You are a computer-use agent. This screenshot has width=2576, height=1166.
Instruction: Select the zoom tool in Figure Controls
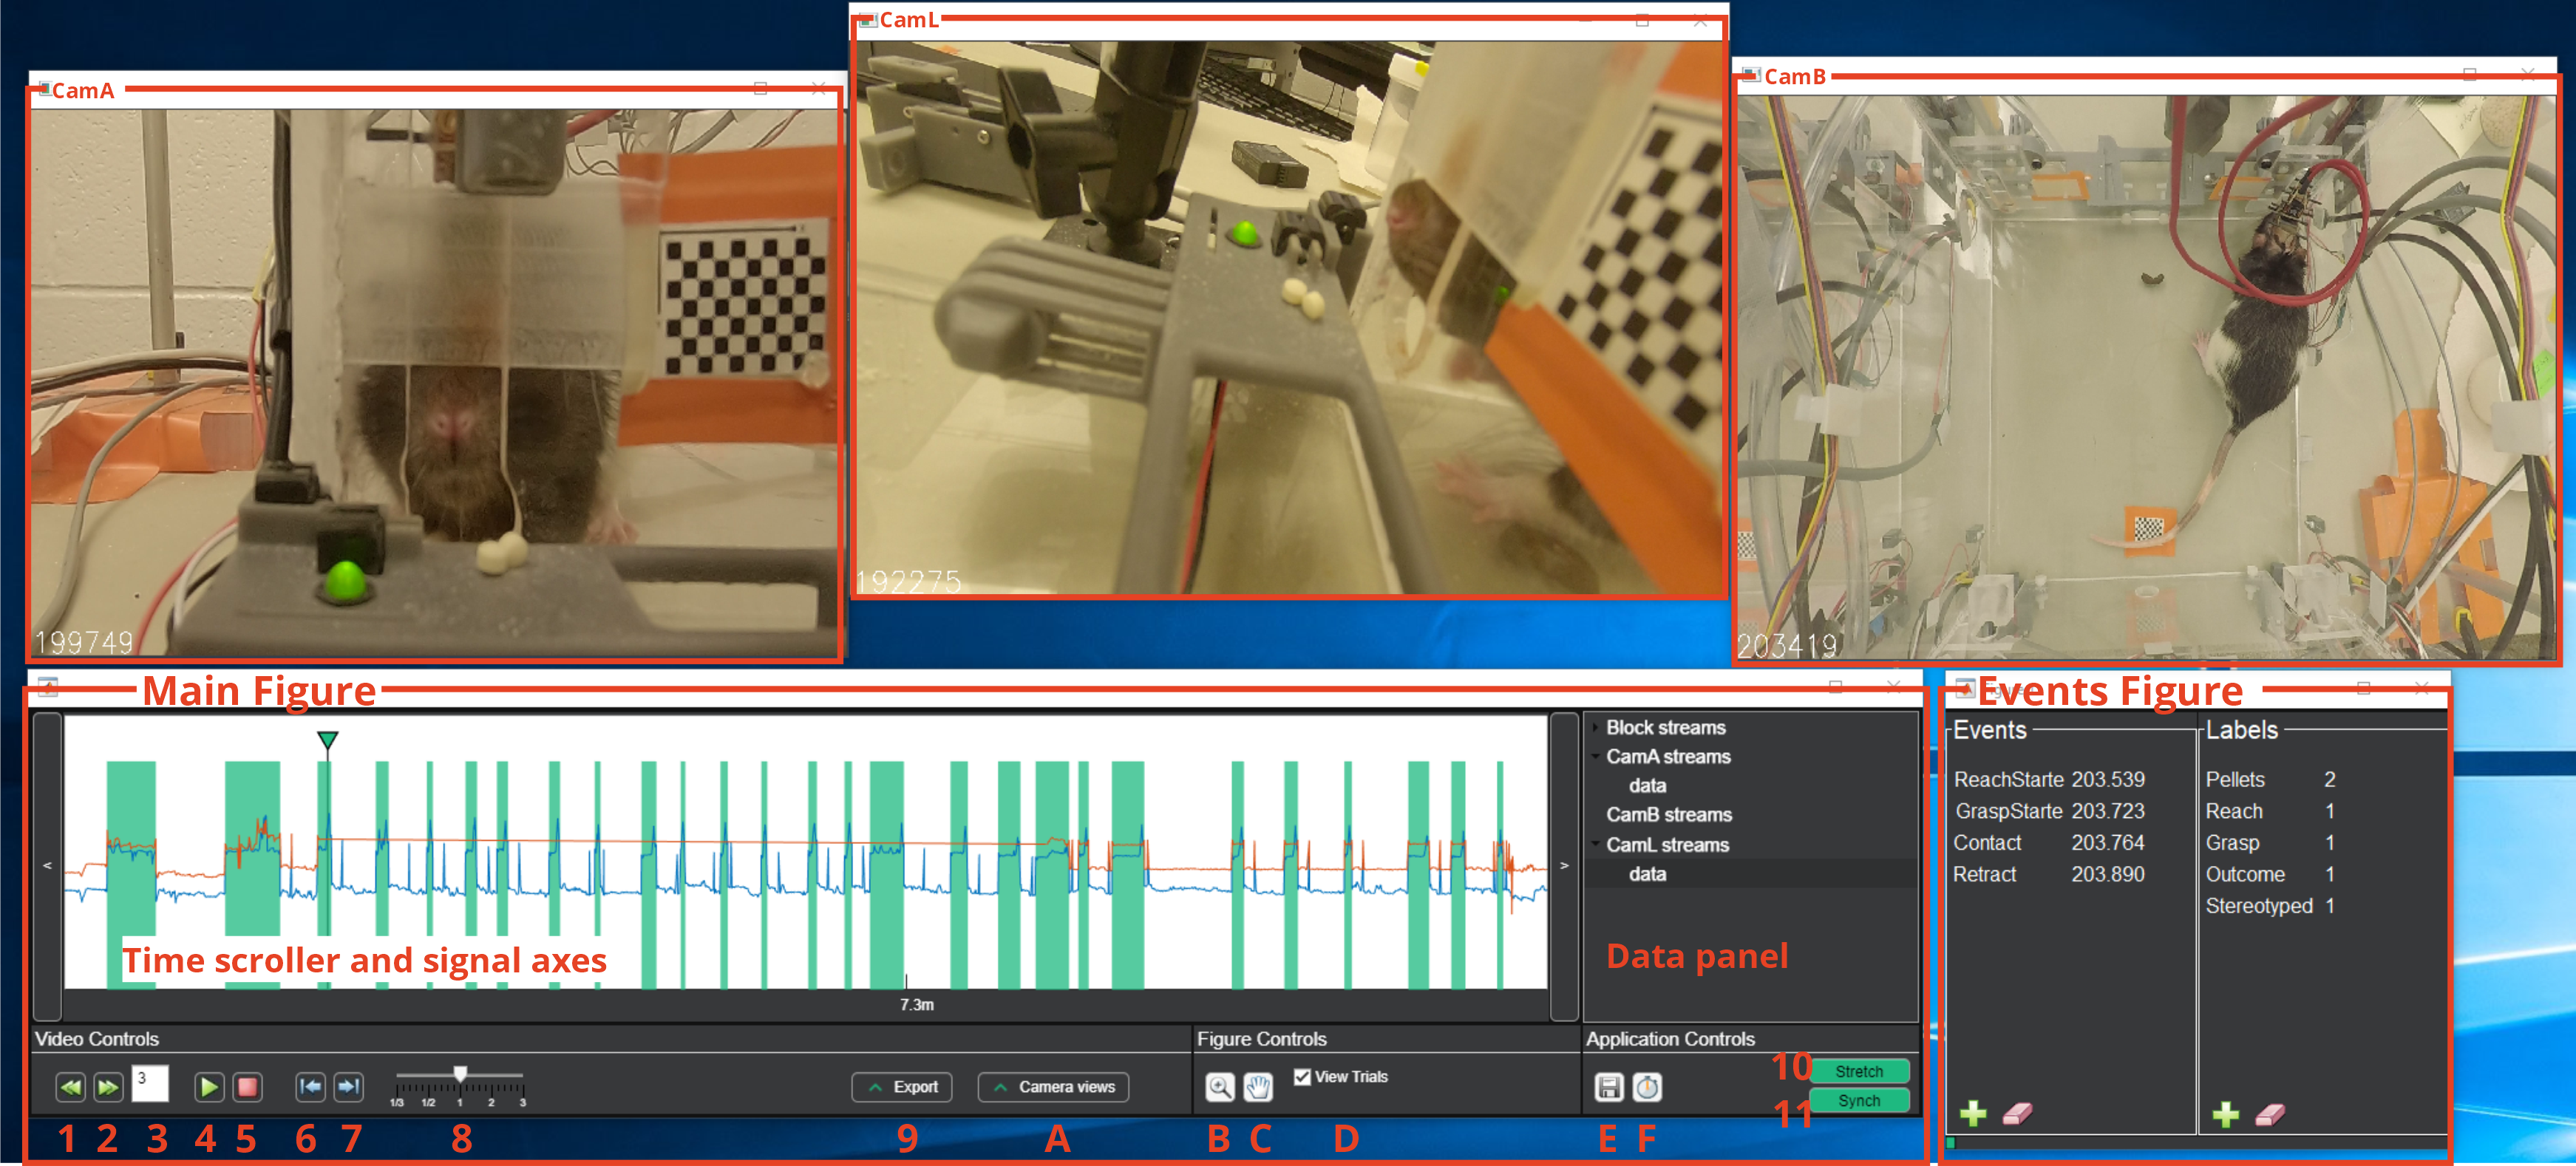(x=1222, y=1086)
